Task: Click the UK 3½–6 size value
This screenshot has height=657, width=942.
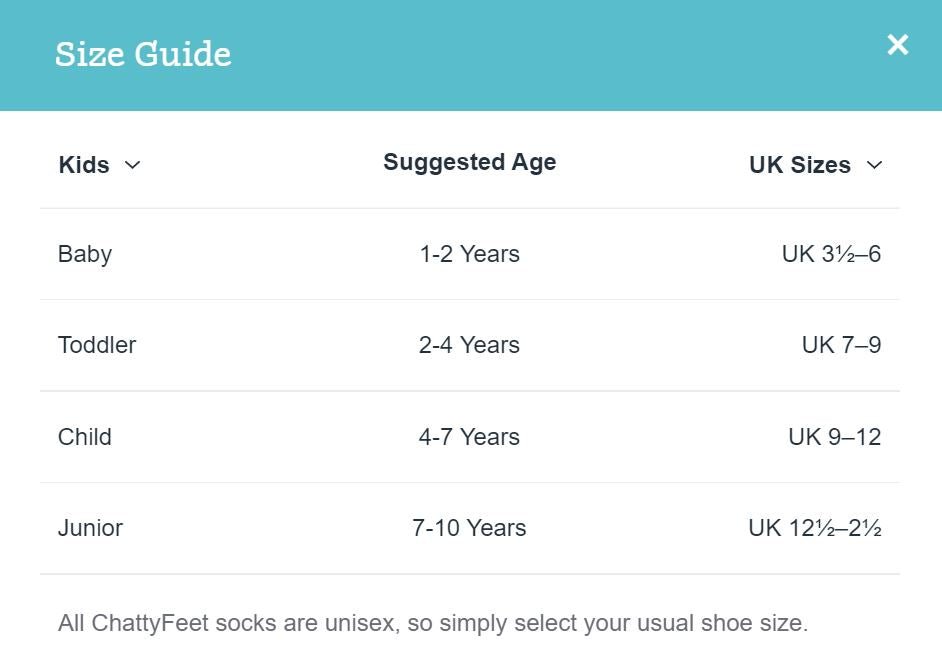Action: coord(831,254)
